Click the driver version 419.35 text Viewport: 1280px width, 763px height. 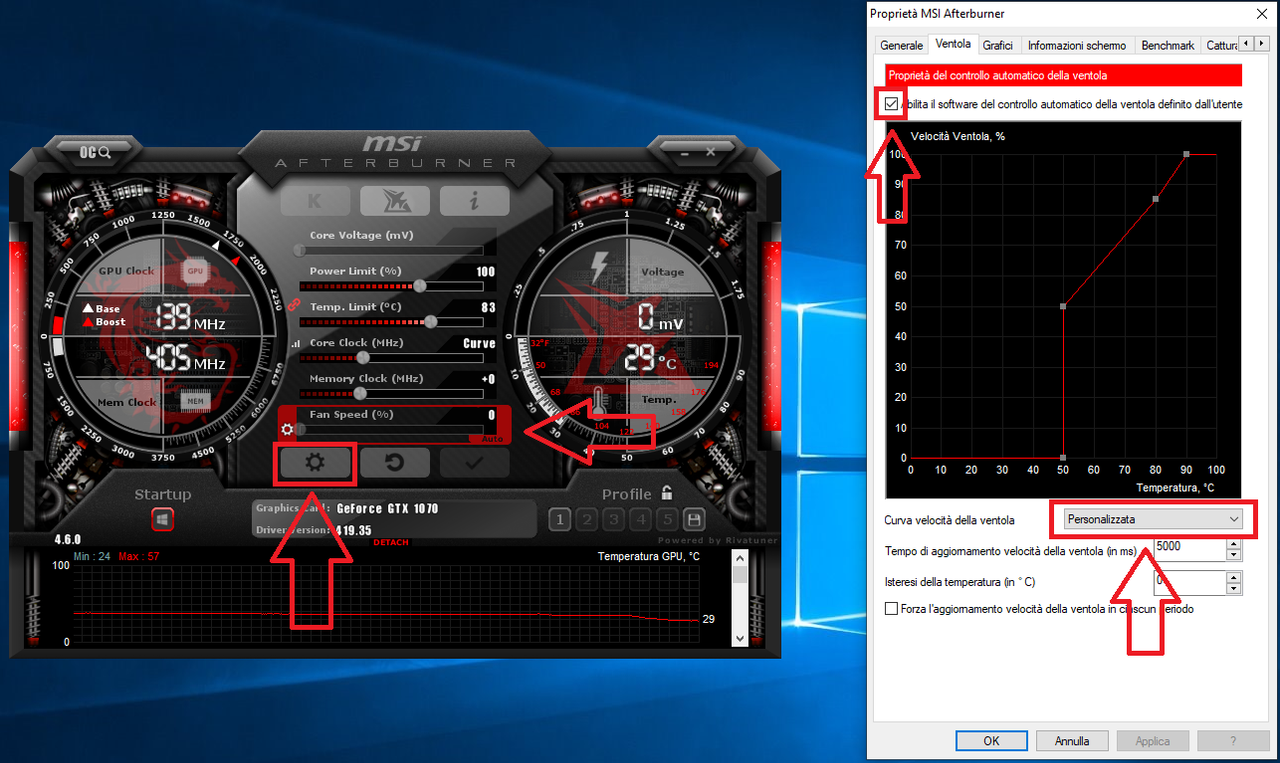click(x=354, y=530)
